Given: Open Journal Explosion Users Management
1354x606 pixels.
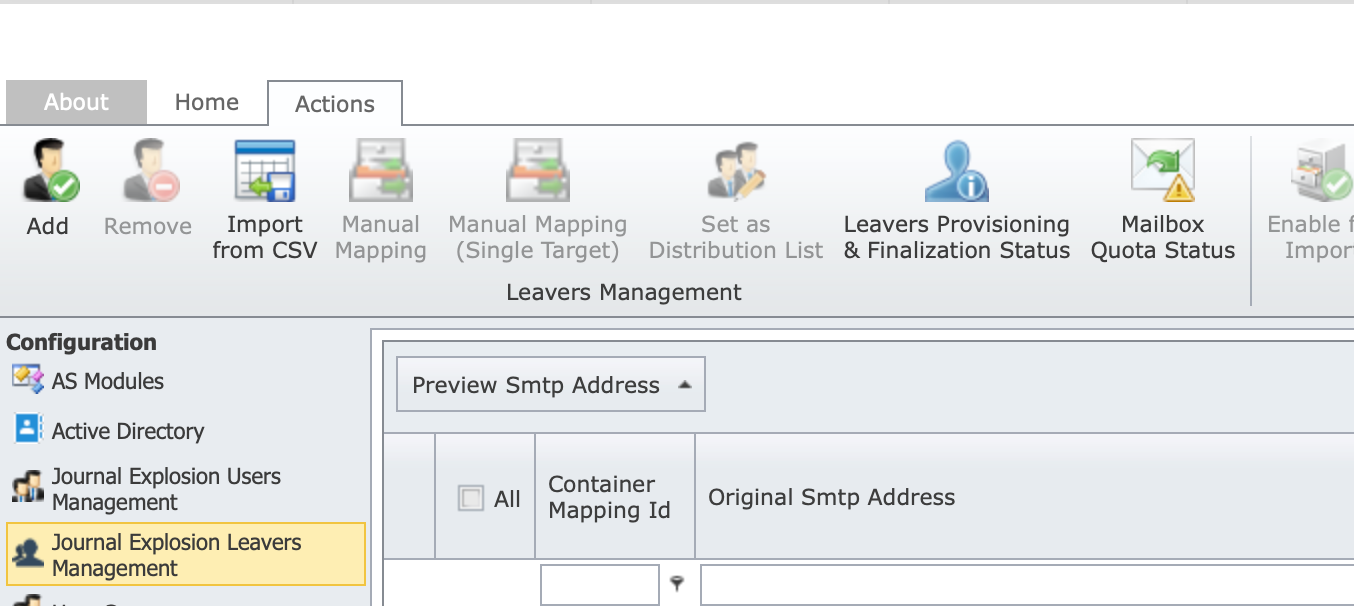Looking at the screenshot, I should [x=166, y=489].
